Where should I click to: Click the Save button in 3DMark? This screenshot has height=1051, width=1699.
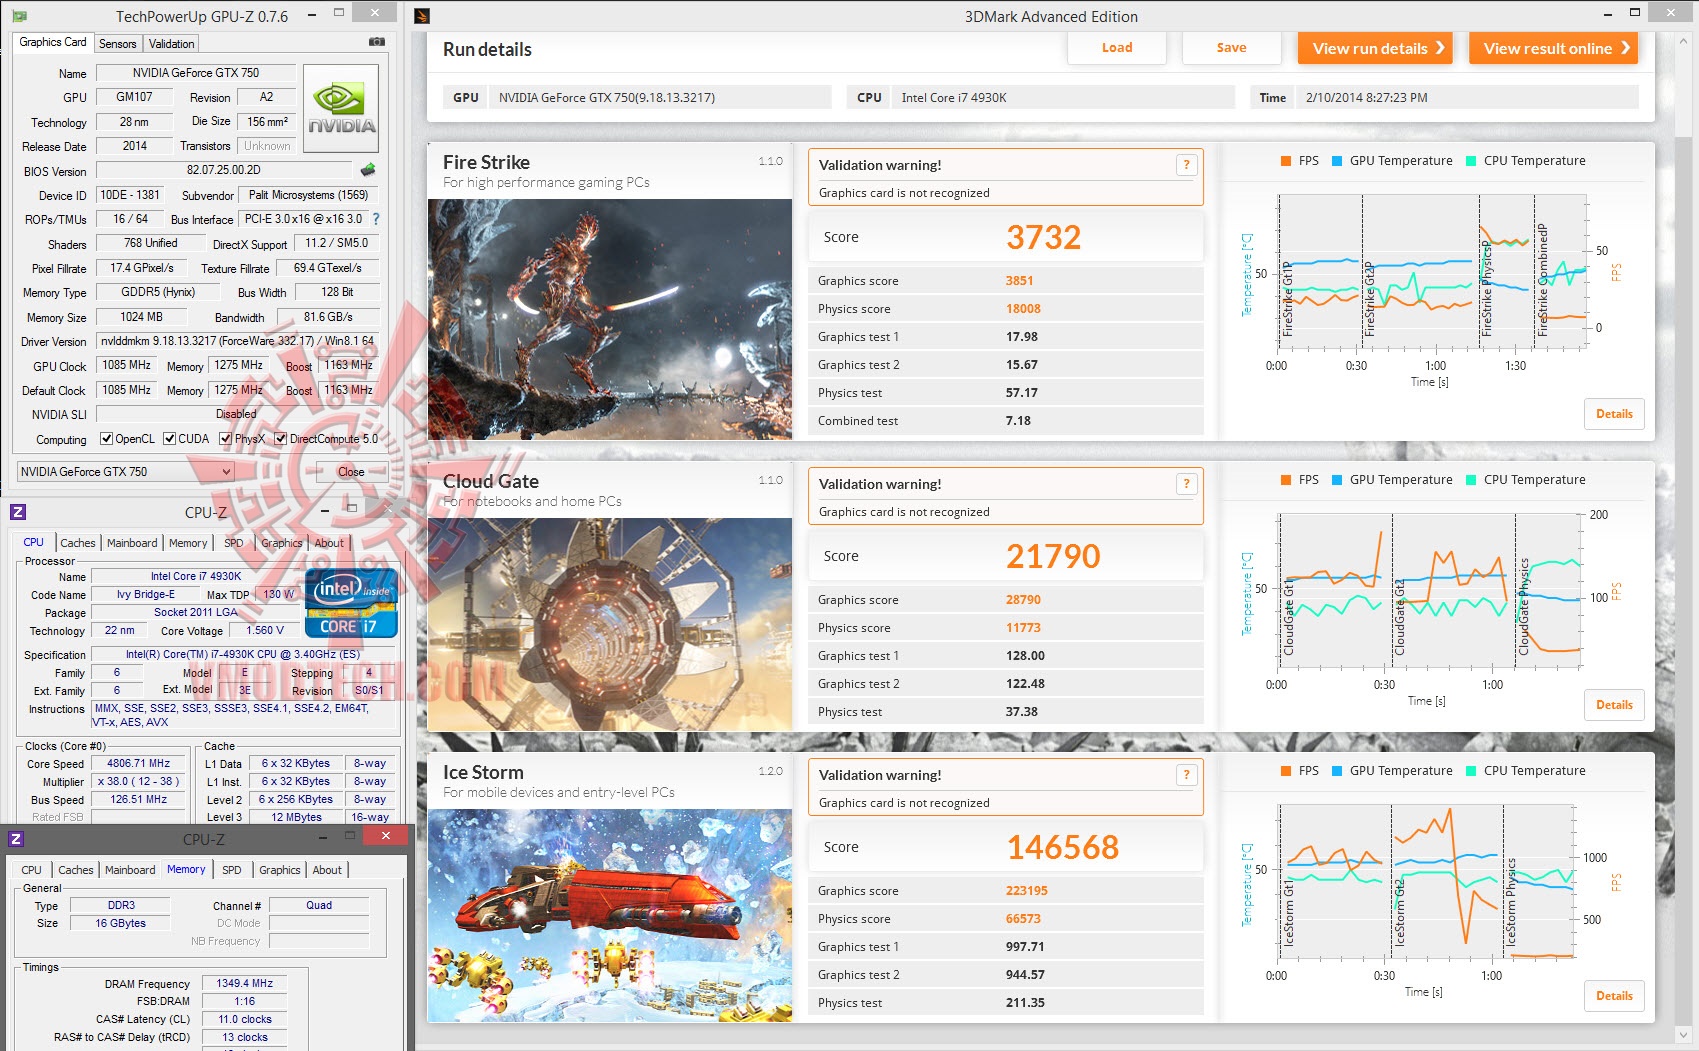[1231, 48]
